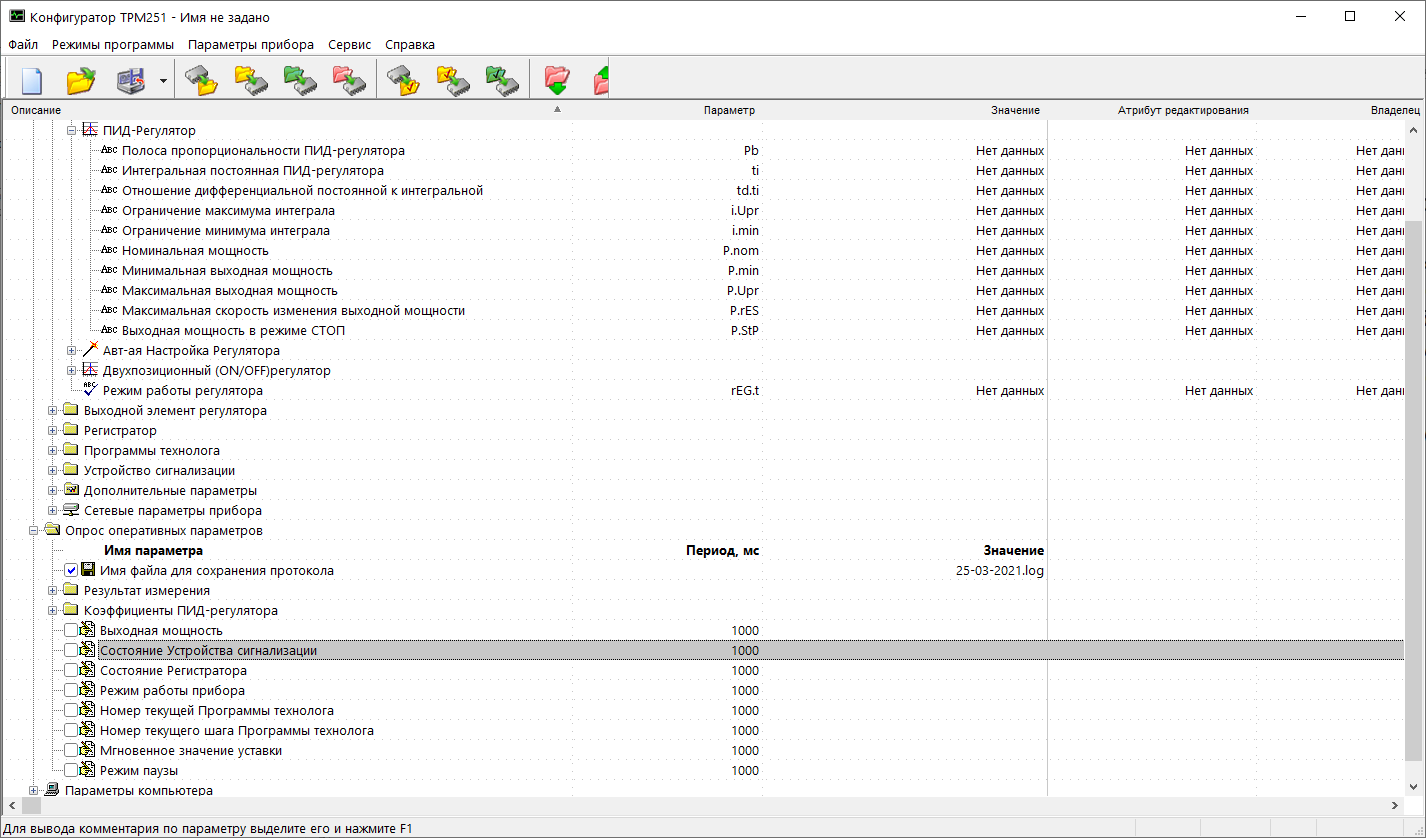Click the parameter icon beside Режим паузы
Viewport: 1426px width, 838px height.
click(x=88, y=771)
